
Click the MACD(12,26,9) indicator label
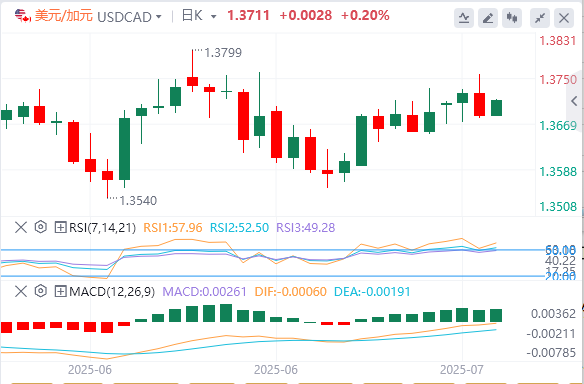[x=112, y=292]
